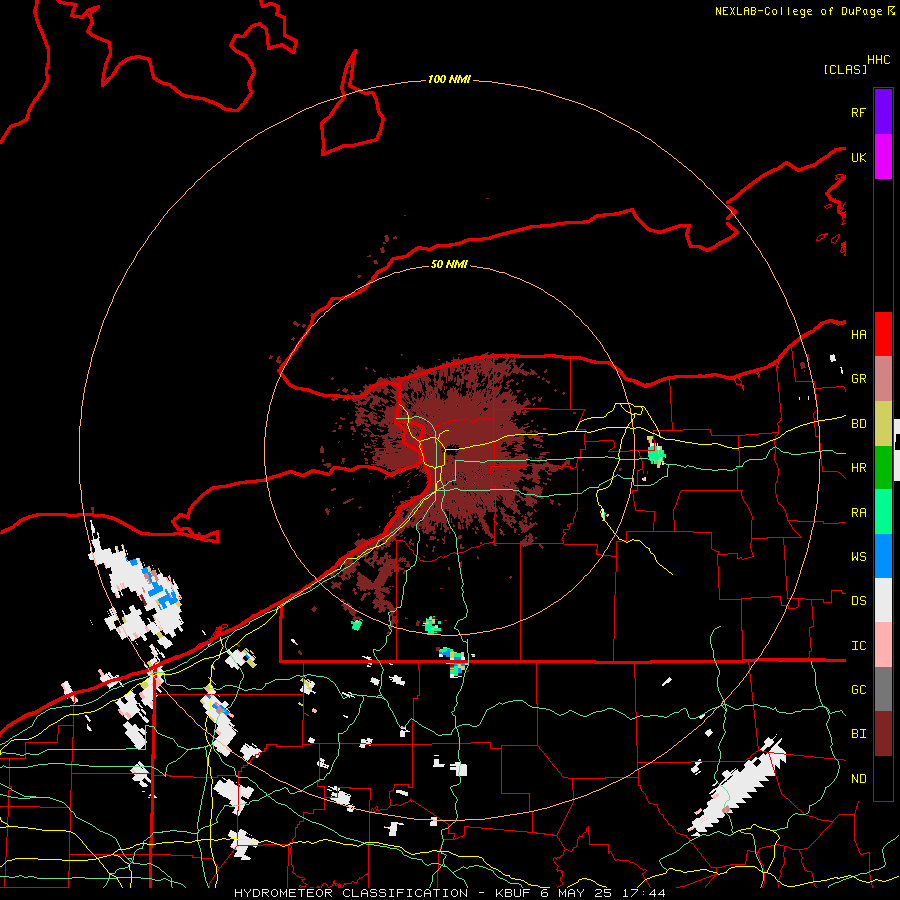
Task: Click the 'NEXLAB-College of DuPage' credit text
Action: click(800, 11)
